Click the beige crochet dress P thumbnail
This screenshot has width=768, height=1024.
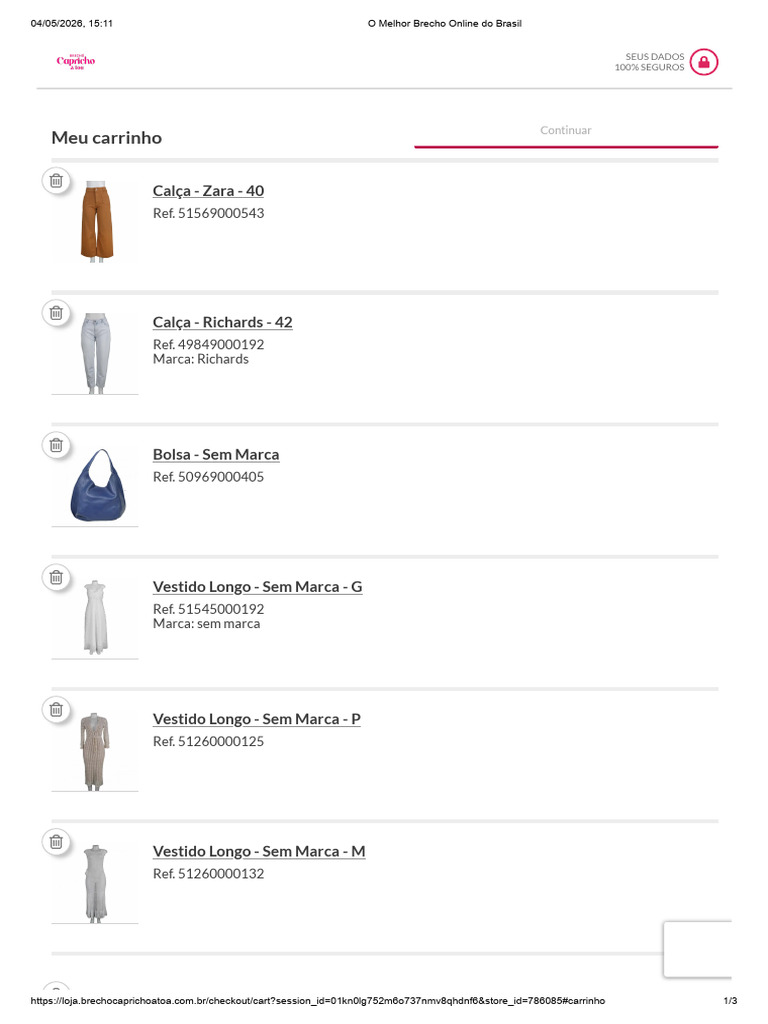point(95,751)
